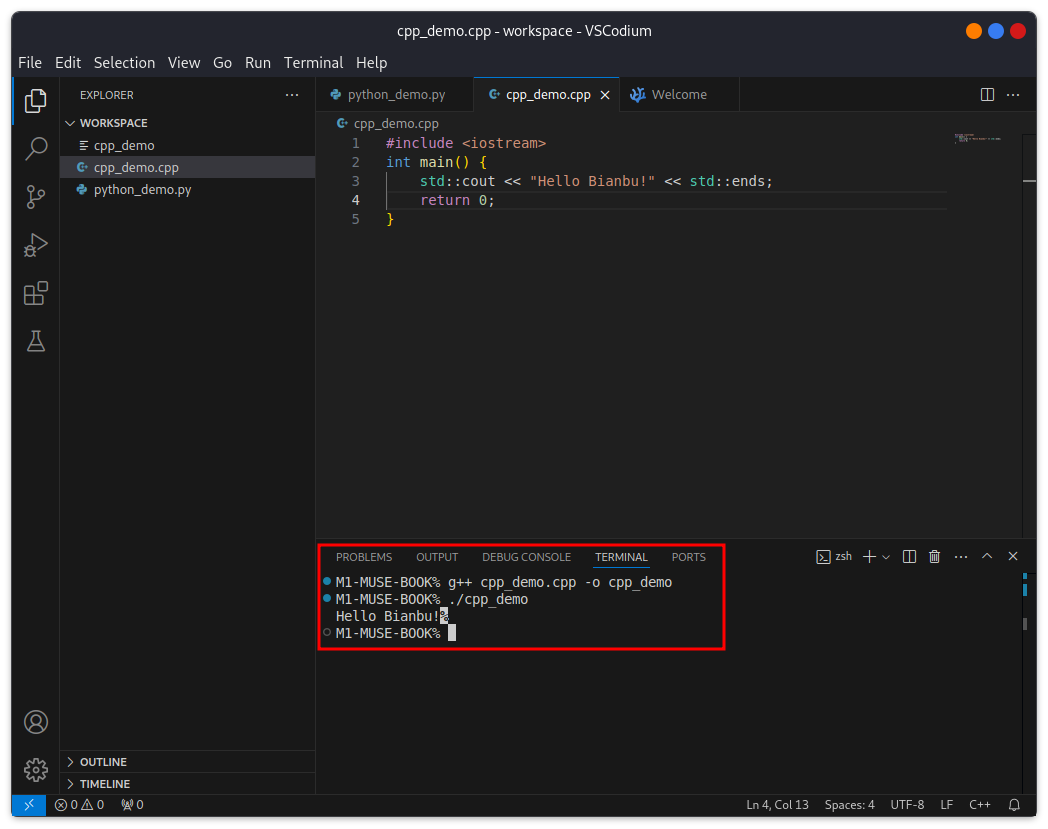Open the new terminal launch profile dropdown
The width and height of the screenshot is (1048, 829).
pyautogui.click(x=886, y=557)
